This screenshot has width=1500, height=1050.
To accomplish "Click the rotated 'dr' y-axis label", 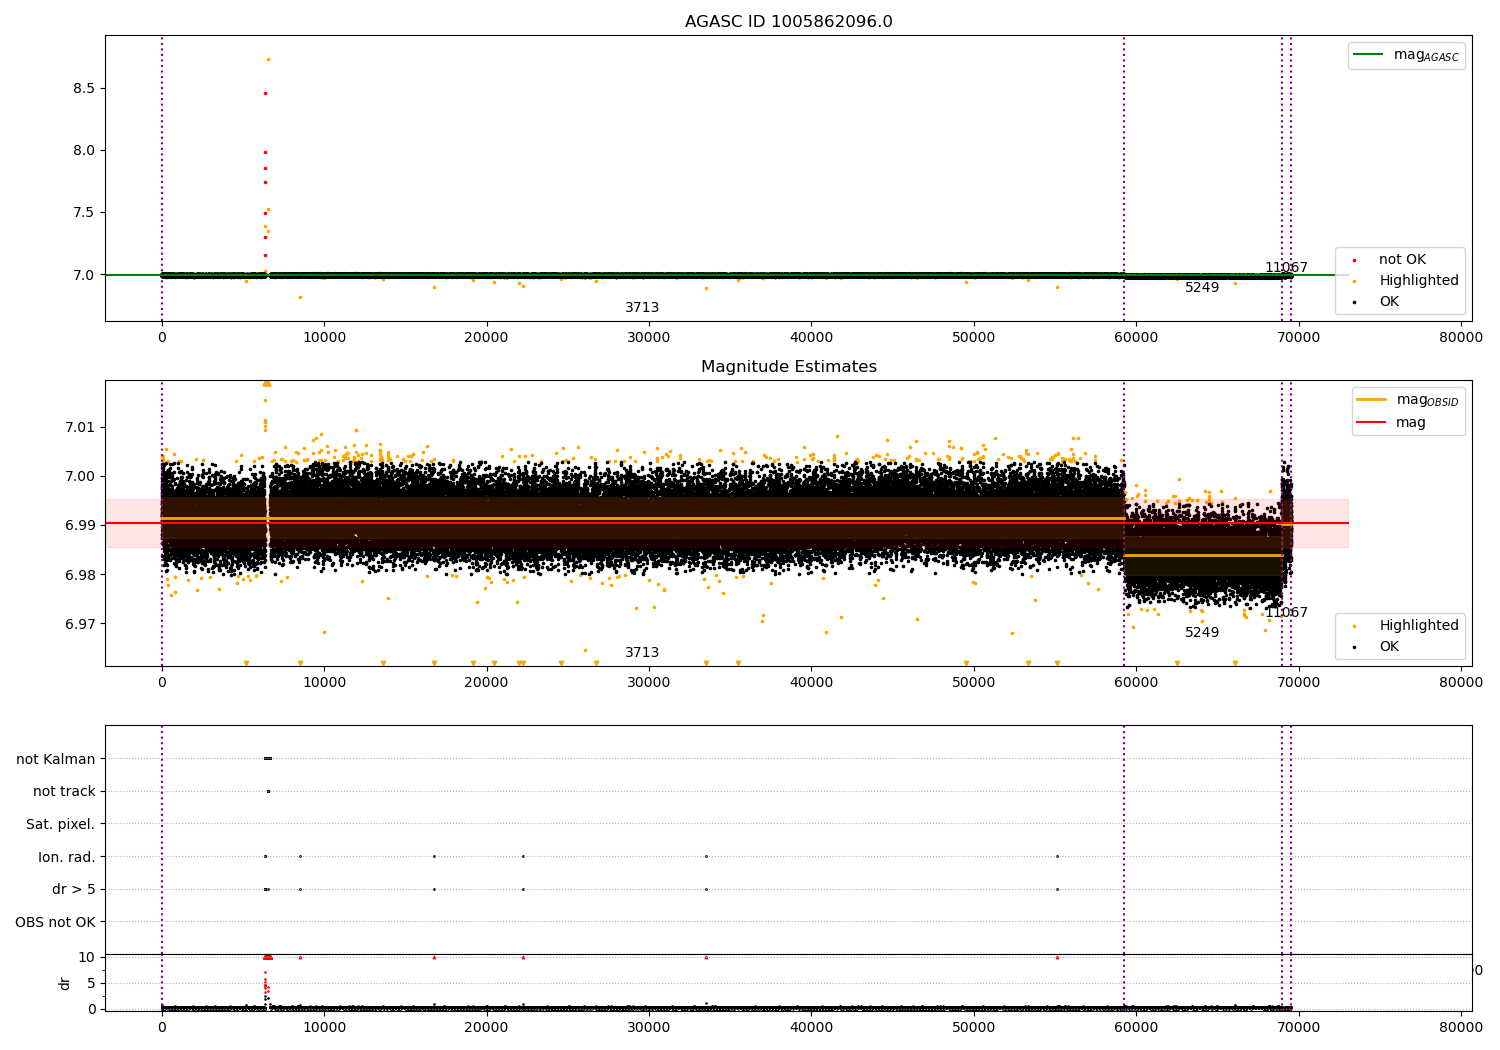I will (x=65, y=983).
